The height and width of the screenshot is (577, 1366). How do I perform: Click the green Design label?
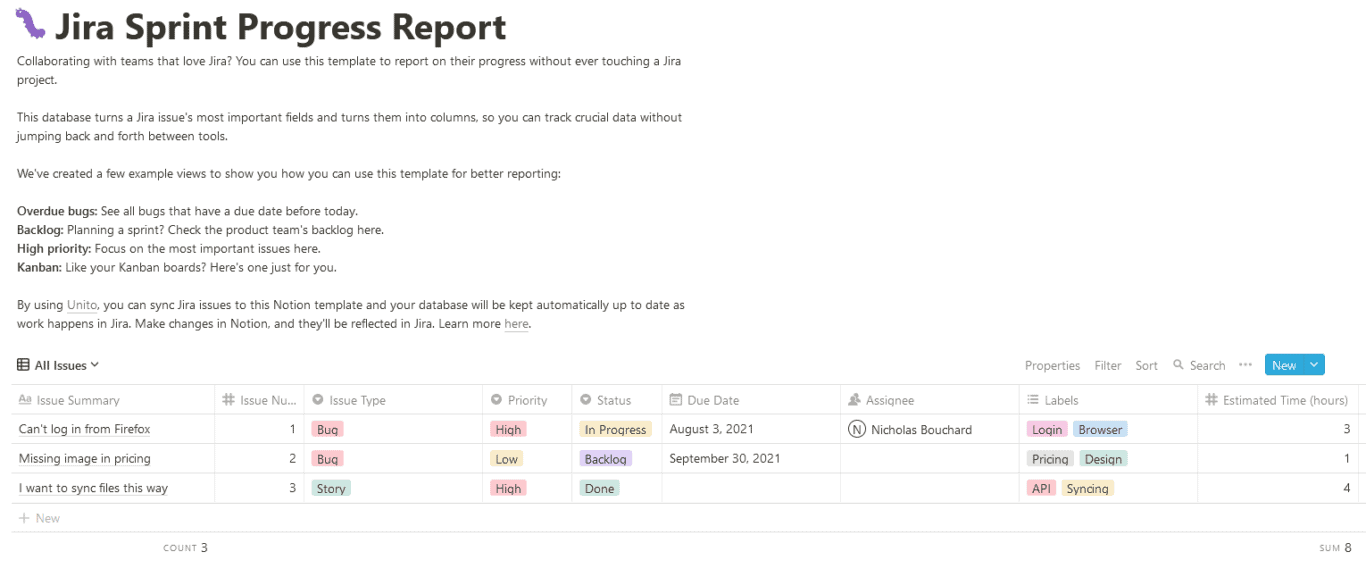(x=1103, y=459)
